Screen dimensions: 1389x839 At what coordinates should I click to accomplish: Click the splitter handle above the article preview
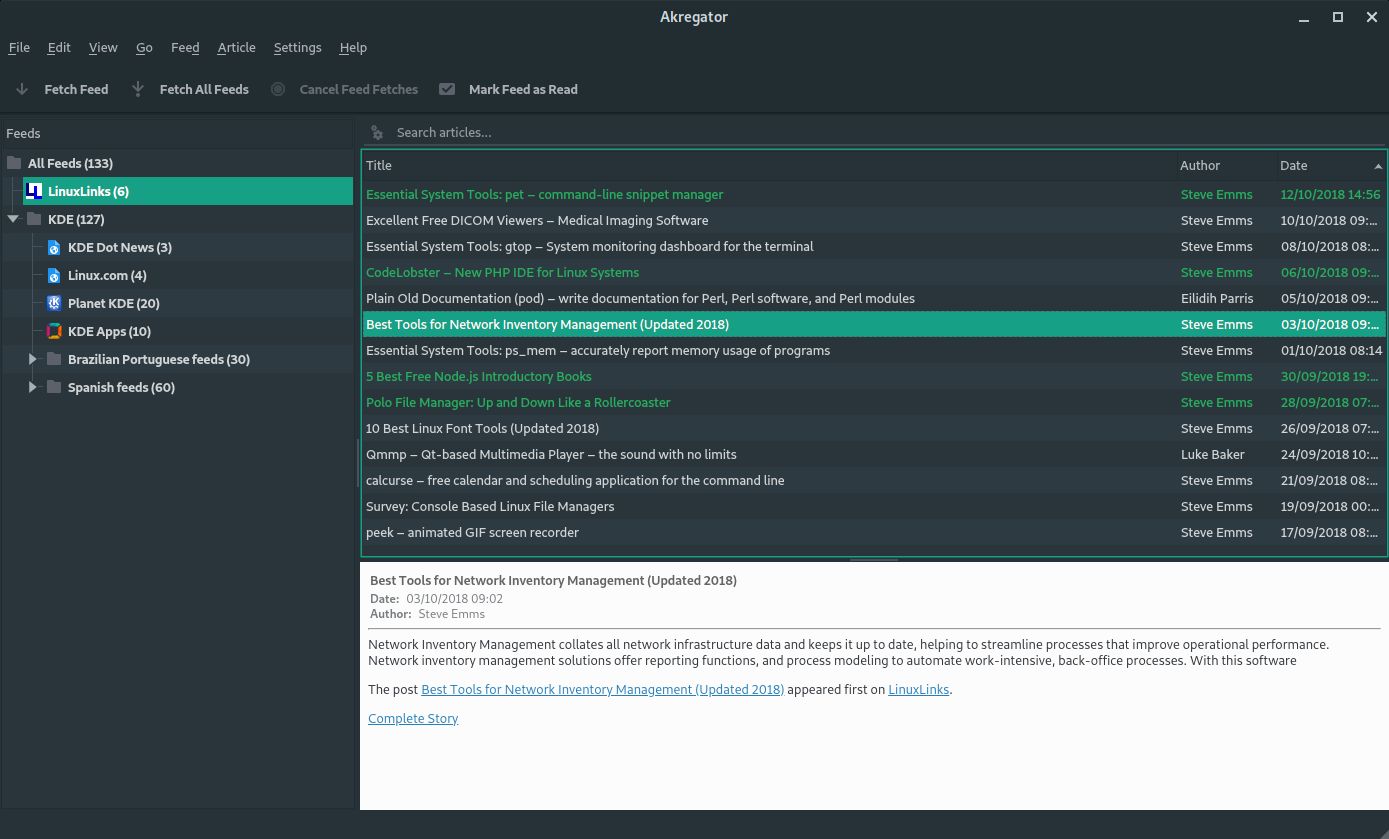pyautogui.click(x=874, y=559)
